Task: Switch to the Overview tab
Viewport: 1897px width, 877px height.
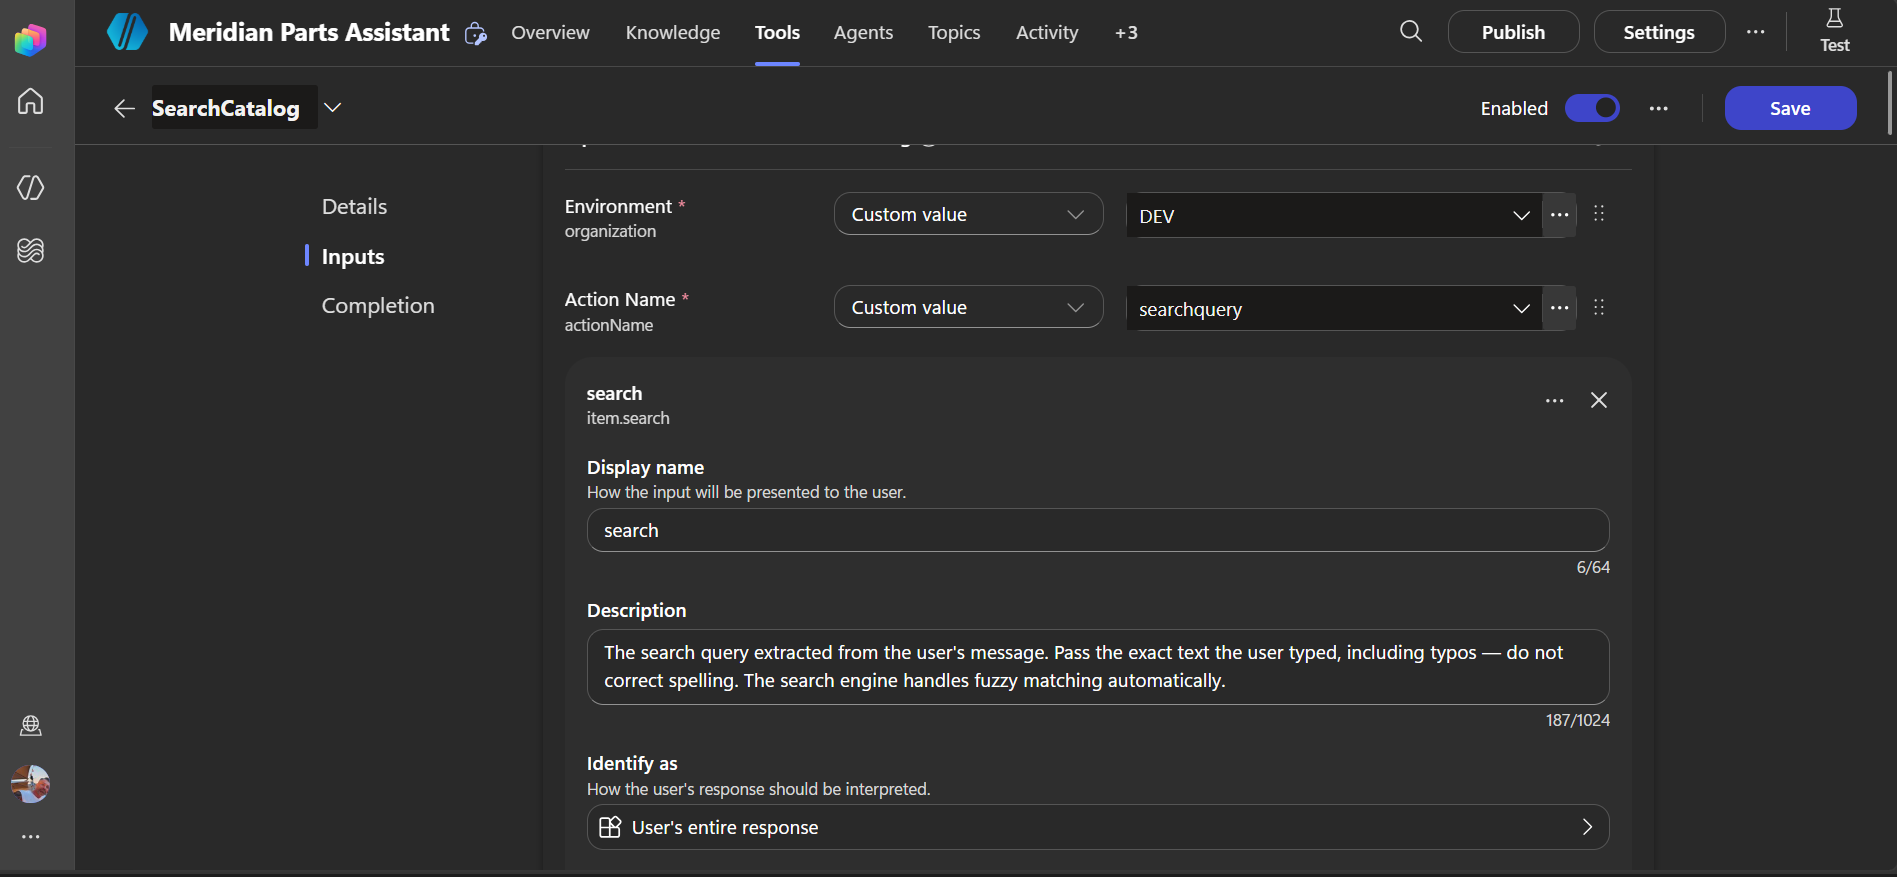Action: point(550,33)
